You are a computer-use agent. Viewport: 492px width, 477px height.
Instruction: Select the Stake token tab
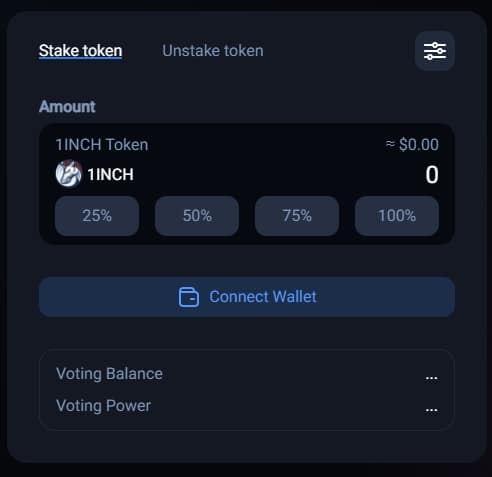click(80, 51)
